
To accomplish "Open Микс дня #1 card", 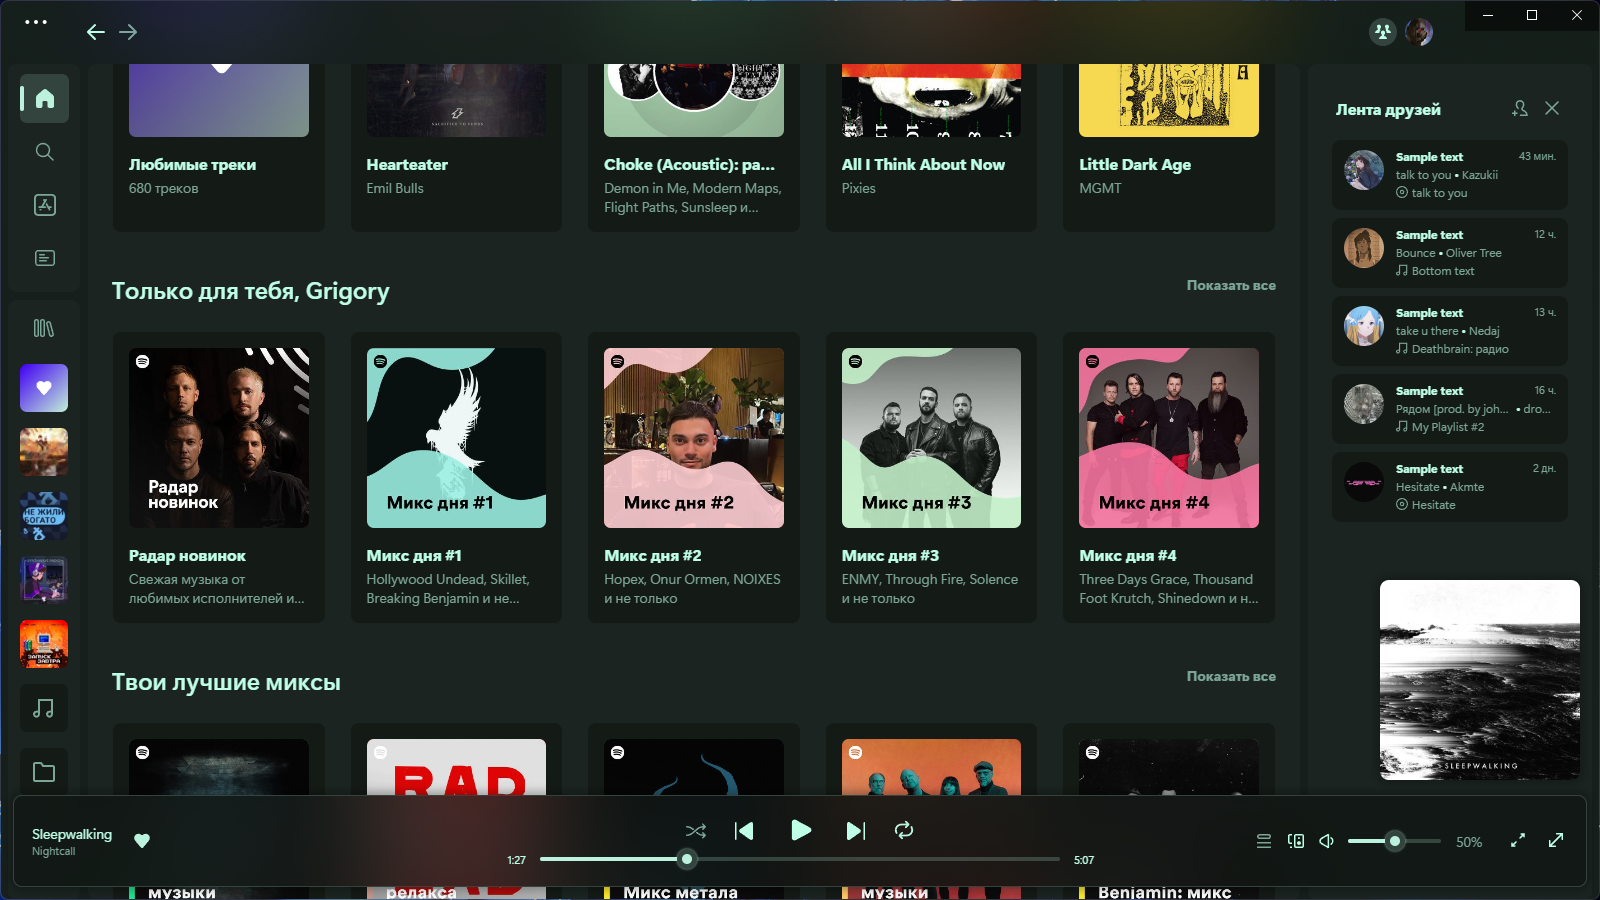I will tap(456, 477).
